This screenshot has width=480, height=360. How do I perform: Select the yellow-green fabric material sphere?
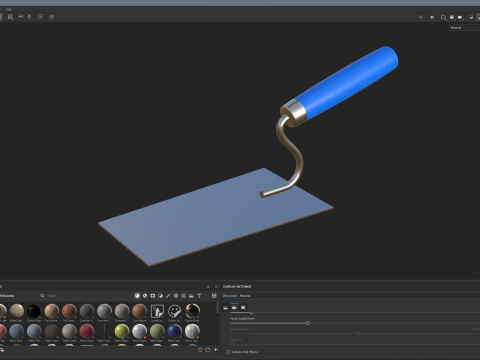pos(122,331)
